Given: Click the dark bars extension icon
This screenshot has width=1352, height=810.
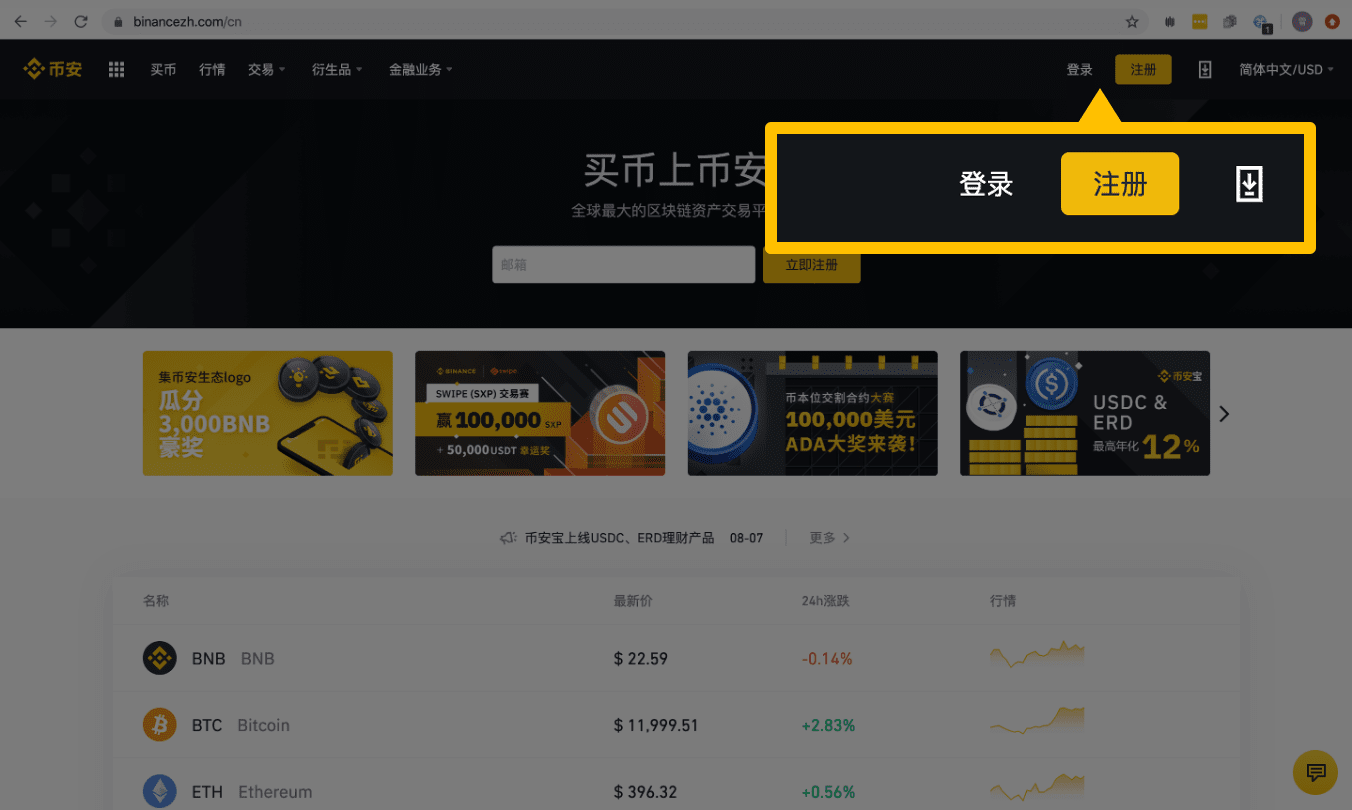Looking at the screenshot, I should coord(1170,21).
